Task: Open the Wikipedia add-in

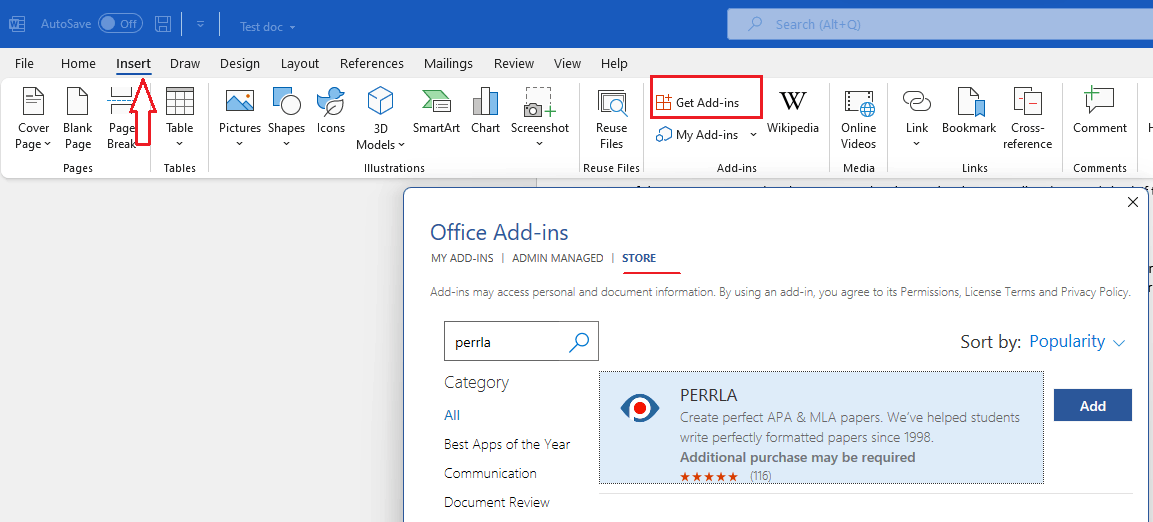Action: tap(793, 112)
